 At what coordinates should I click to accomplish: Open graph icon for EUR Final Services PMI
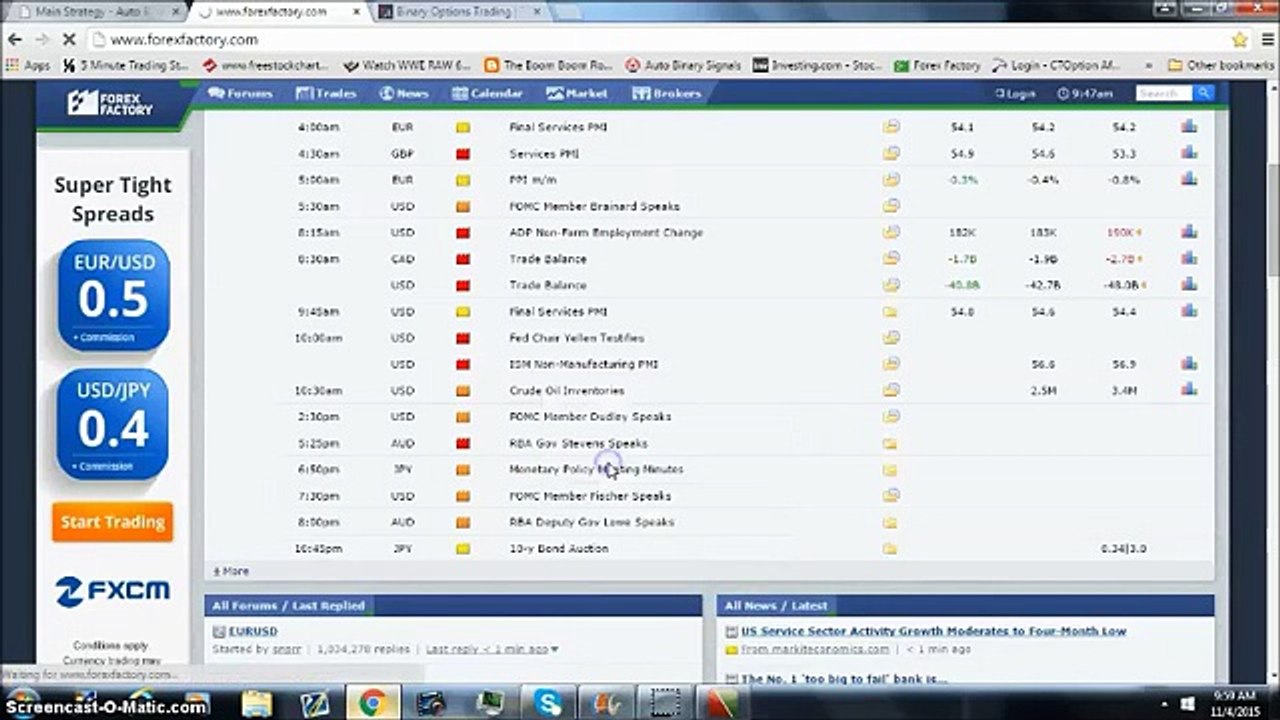pos(1188,127)
